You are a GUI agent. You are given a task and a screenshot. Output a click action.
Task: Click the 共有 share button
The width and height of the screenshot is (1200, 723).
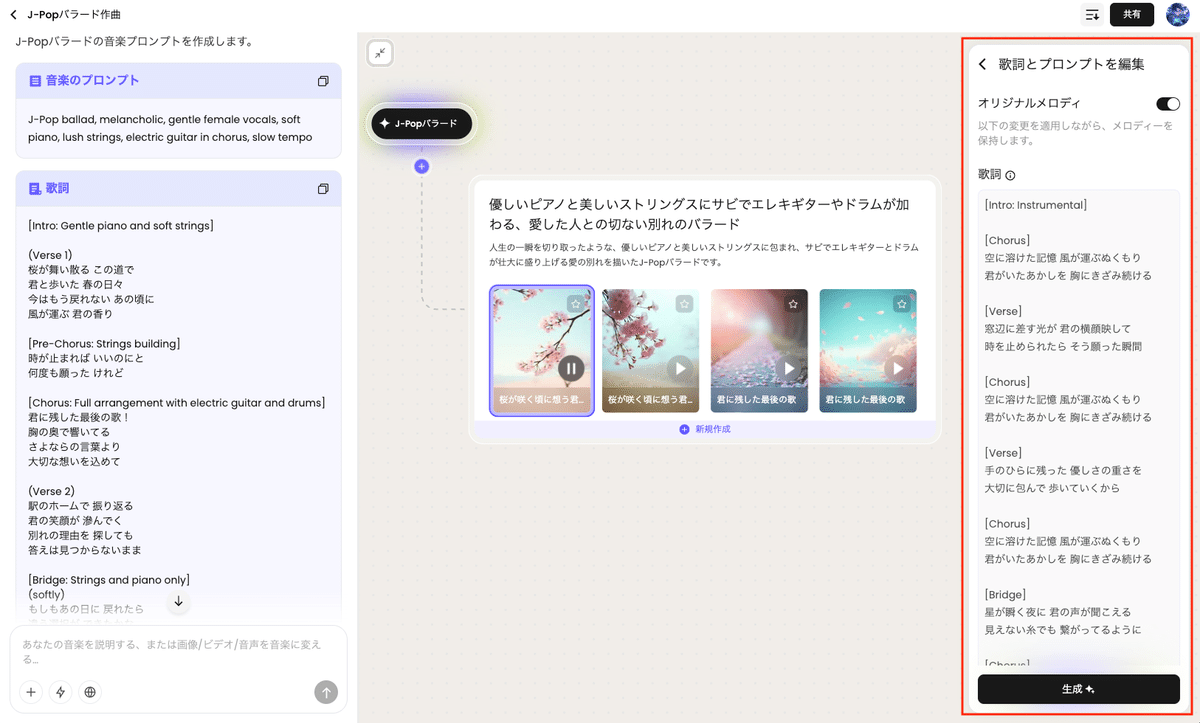pos(1131,15)
